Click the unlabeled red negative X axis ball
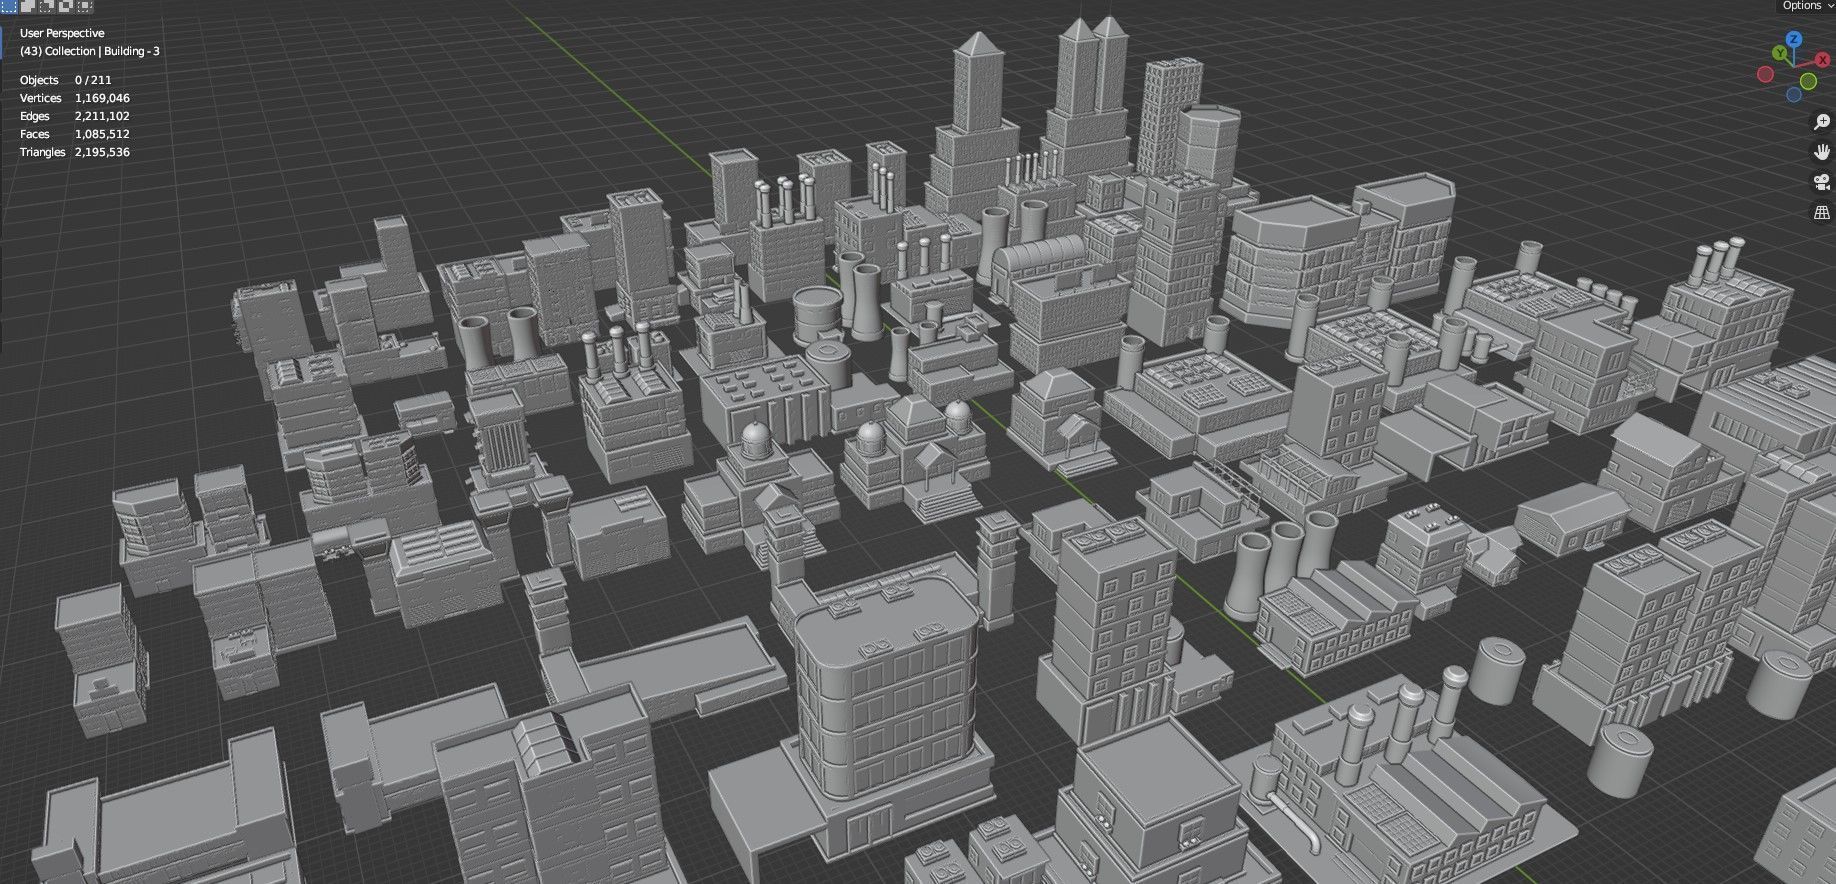 (1765, 74)
